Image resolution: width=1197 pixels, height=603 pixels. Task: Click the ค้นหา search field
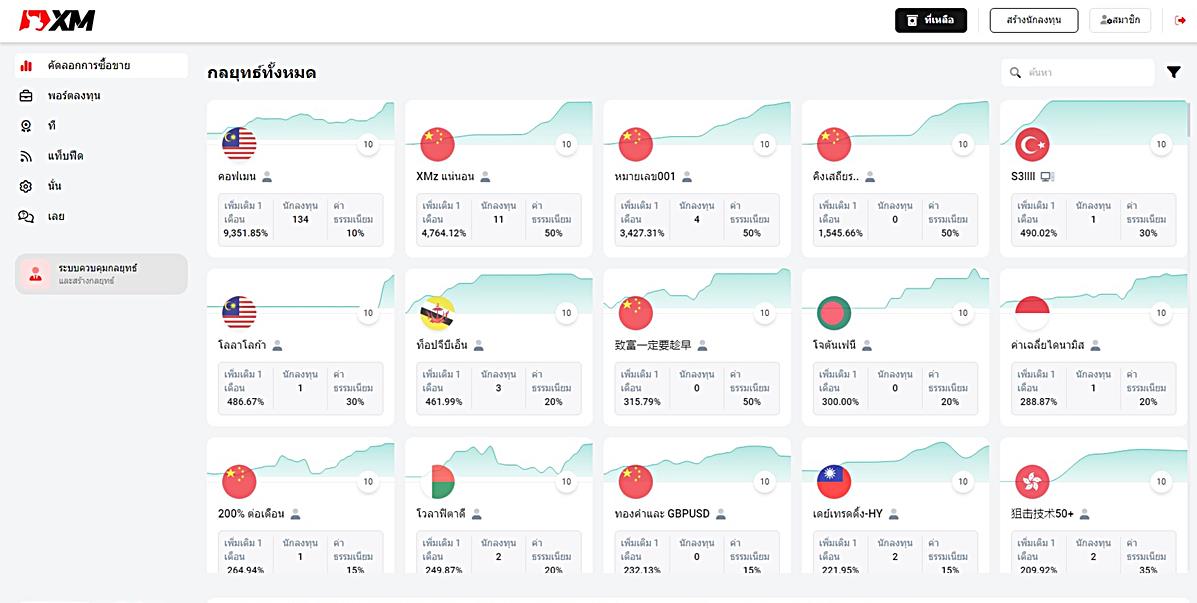pos(1085,73)
